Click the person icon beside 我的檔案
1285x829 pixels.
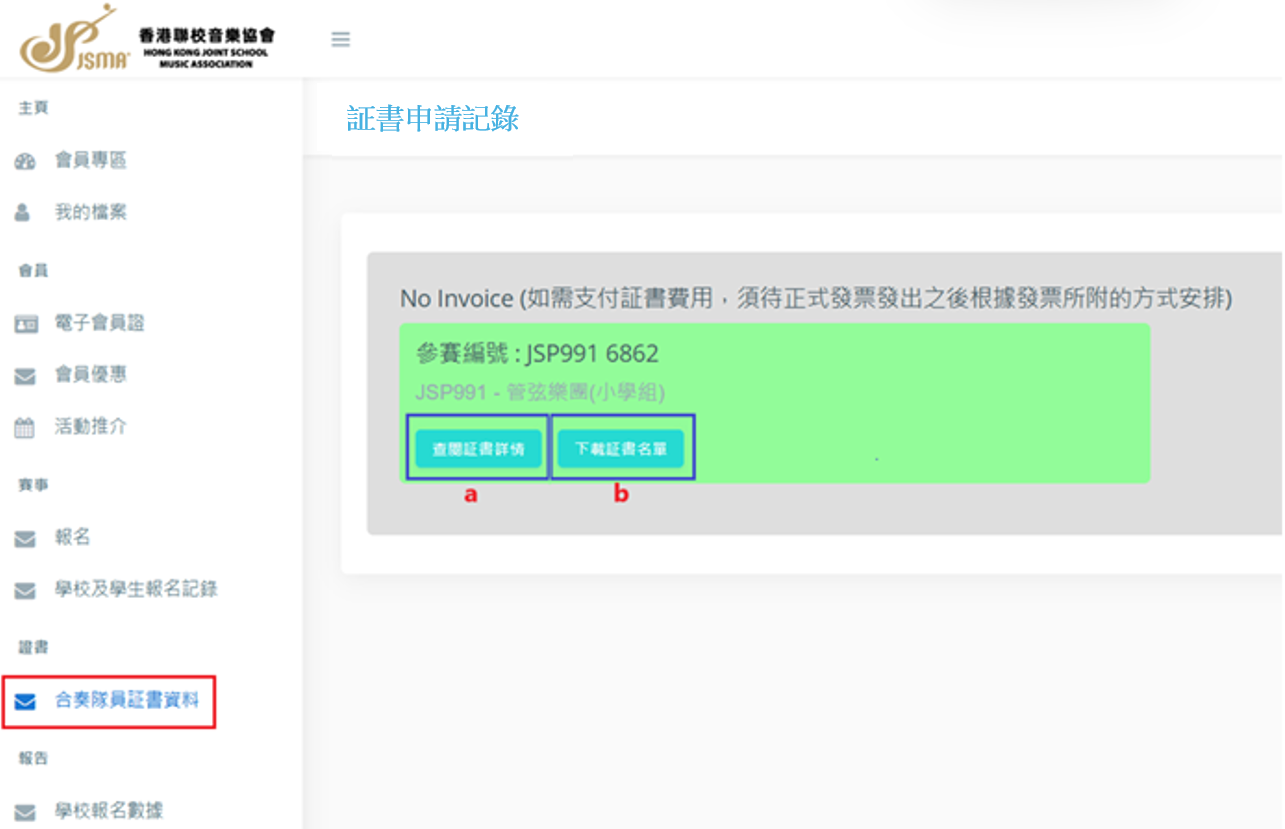pyautogui.click(x=23, y=213)
